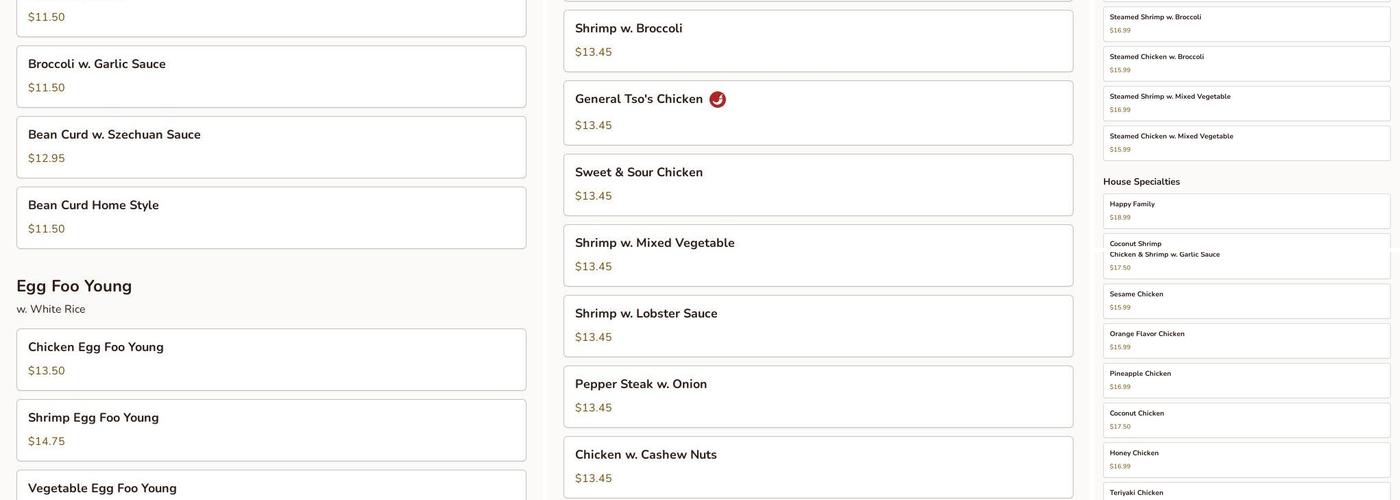The image size is (1400, 500).
Task: Pick the Shrimp w. Broccoli dish
Action: pos(818,41)
